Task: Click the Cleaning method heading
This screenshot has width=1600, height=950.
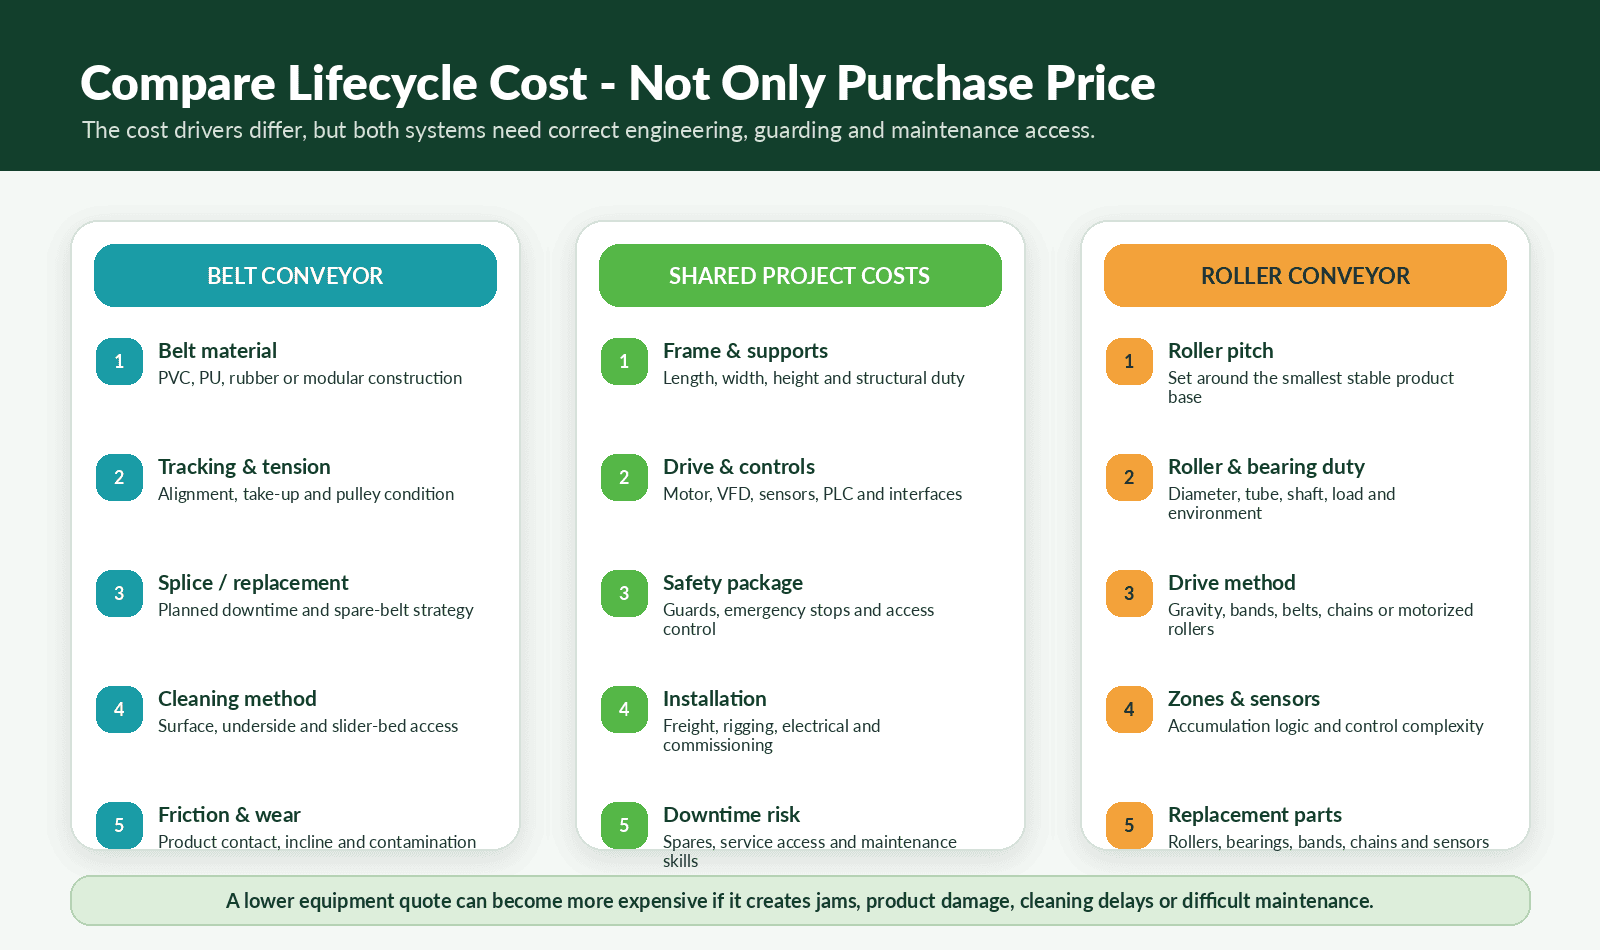Action: click(x=237, y=699)
